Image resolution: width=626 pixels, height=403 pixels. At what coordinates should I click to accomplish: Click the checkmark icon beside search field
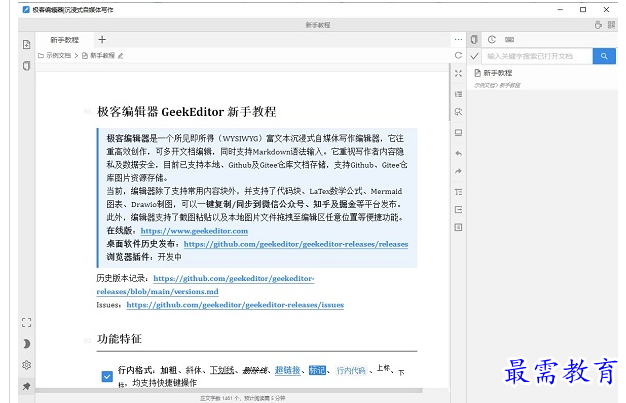[x=474, y=56]
